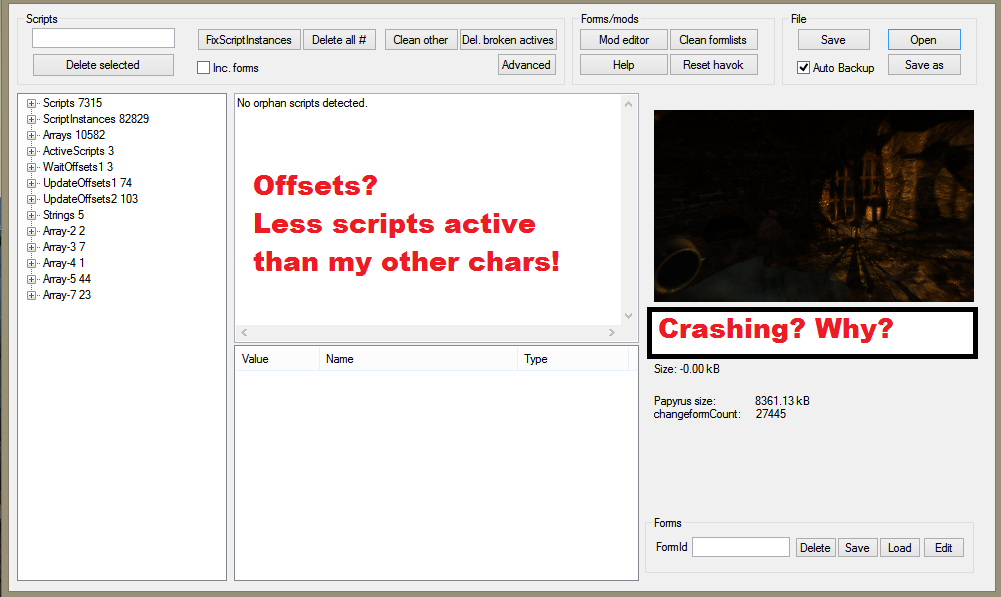The width and height of the screenshot is (1001, 597).
Task: Click the Reset havok button
Action: [x=713, y=64]
